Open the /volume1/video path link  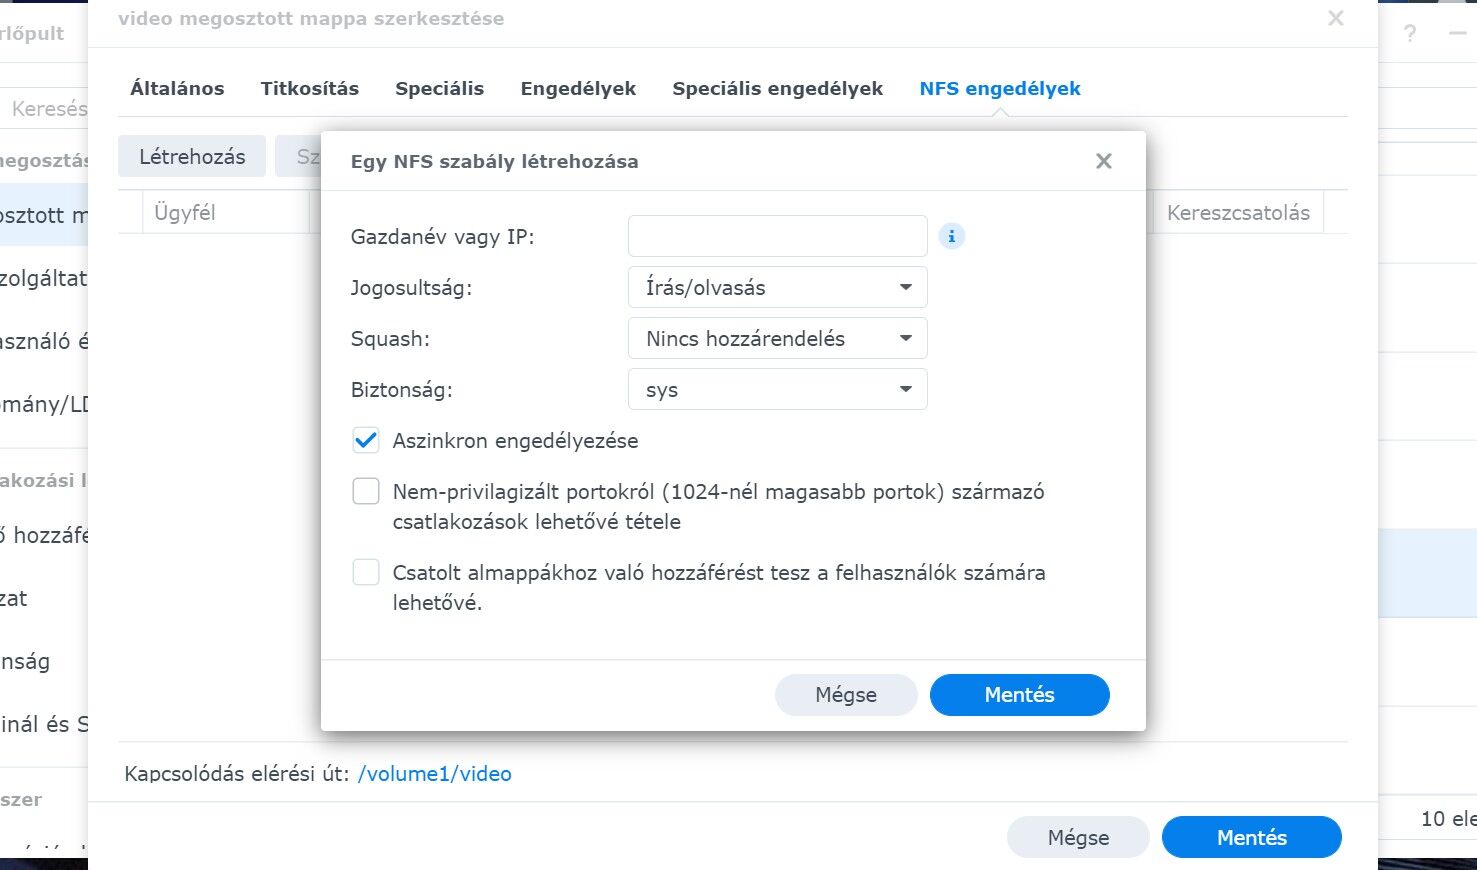(x=435, y=774)
